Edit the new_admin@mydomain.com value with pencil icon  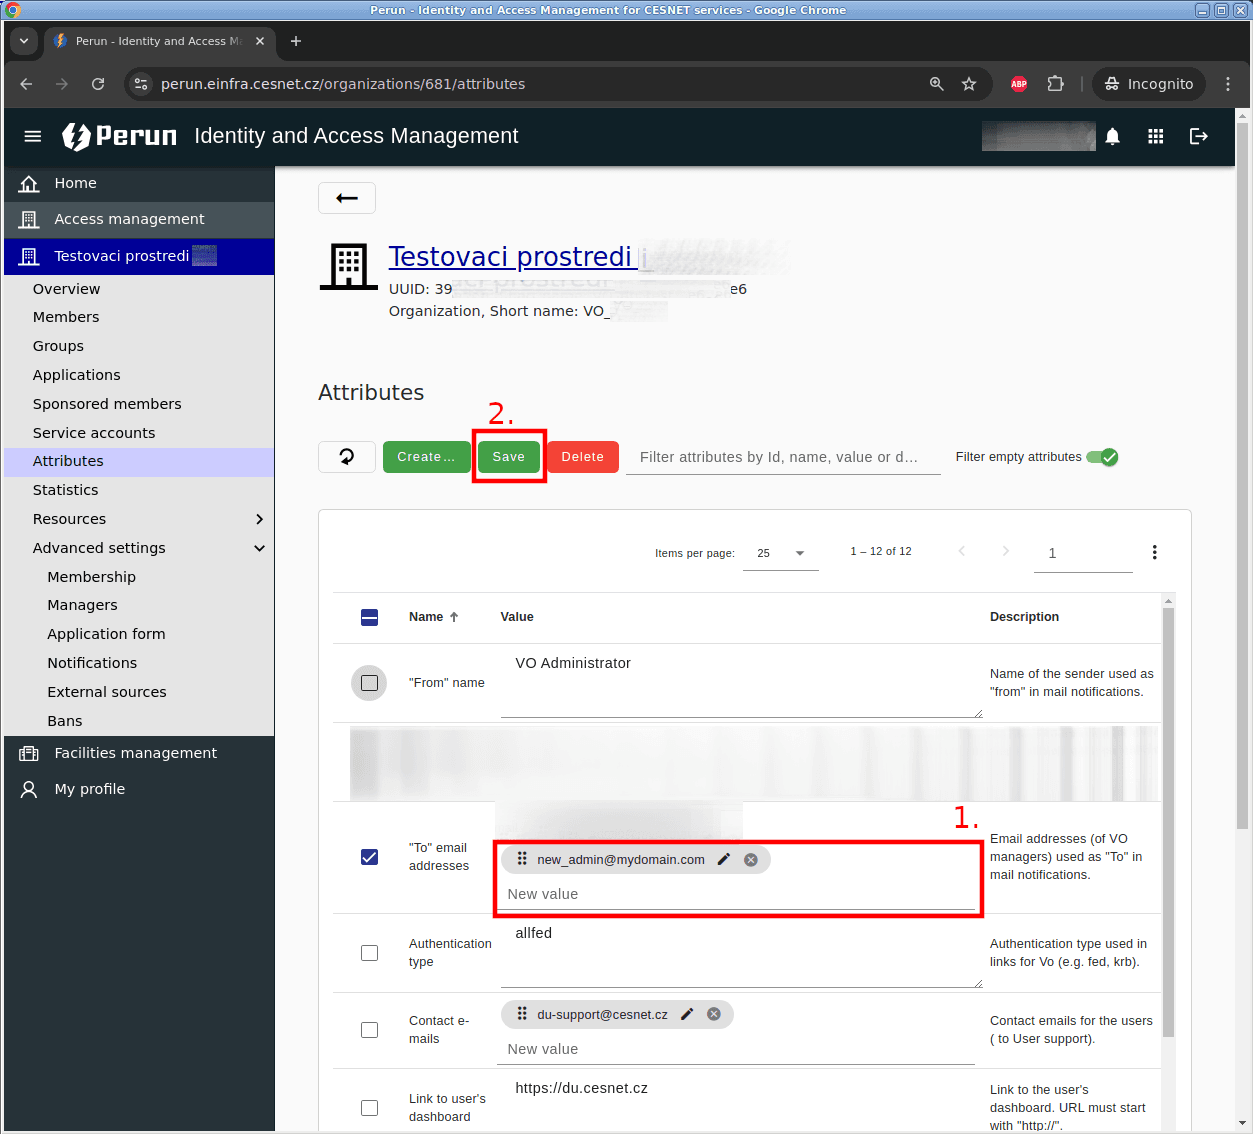(x=724, y=859)
